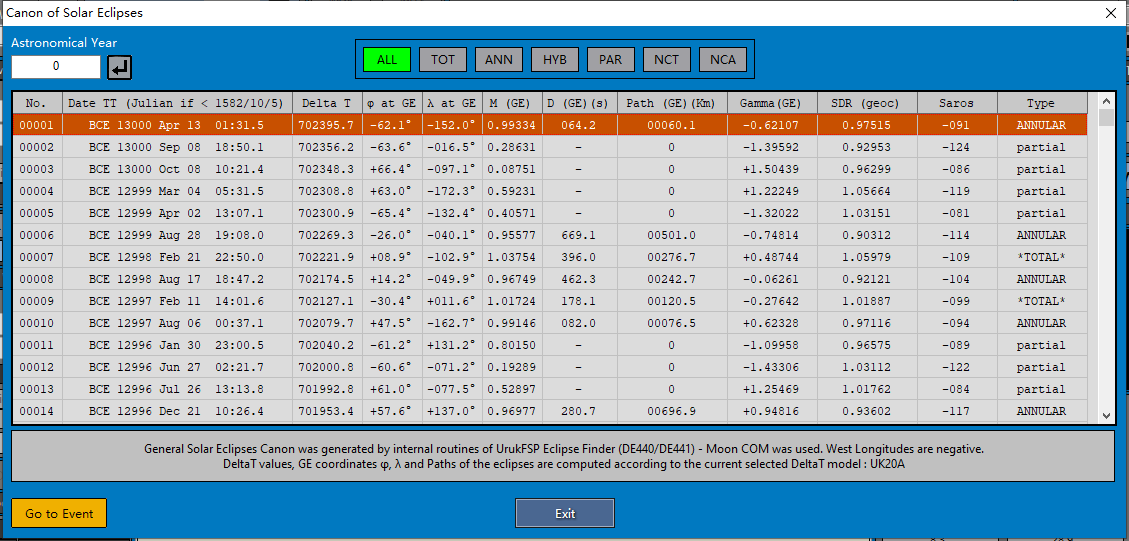Click the 'M (GE)' column header

tap(513, 103)
